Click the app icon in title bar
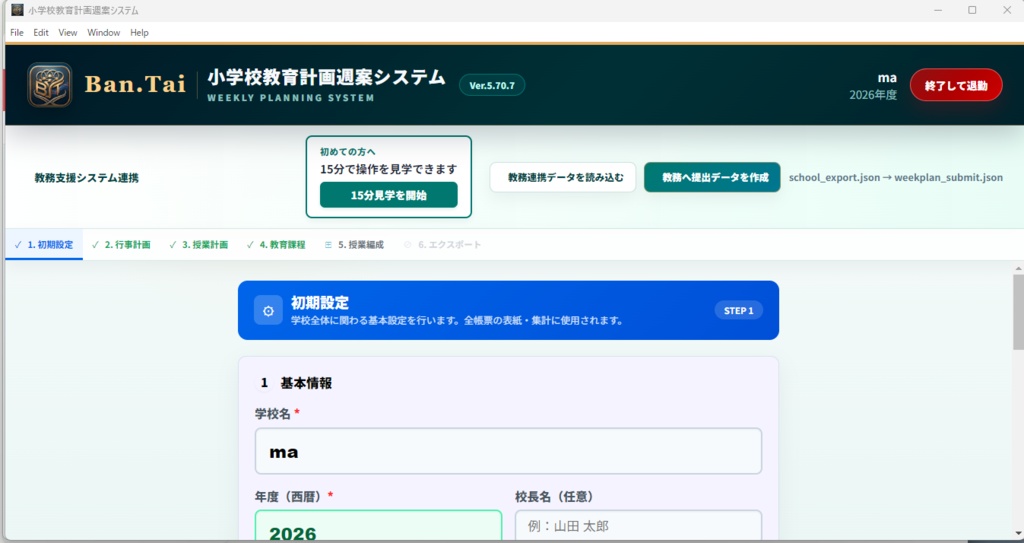The height and width of the screenshot is (543, 1024). click(17, 10)
